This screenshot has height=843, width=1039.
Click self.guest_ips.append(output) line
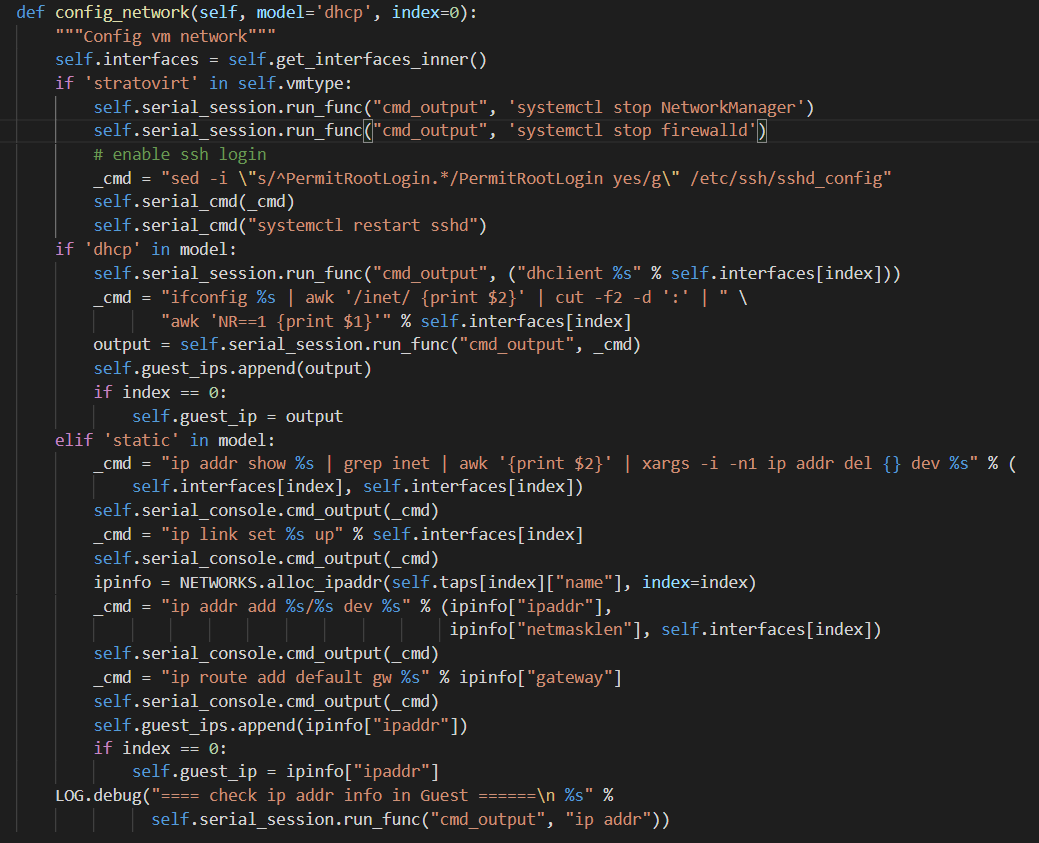click(233, 368)
